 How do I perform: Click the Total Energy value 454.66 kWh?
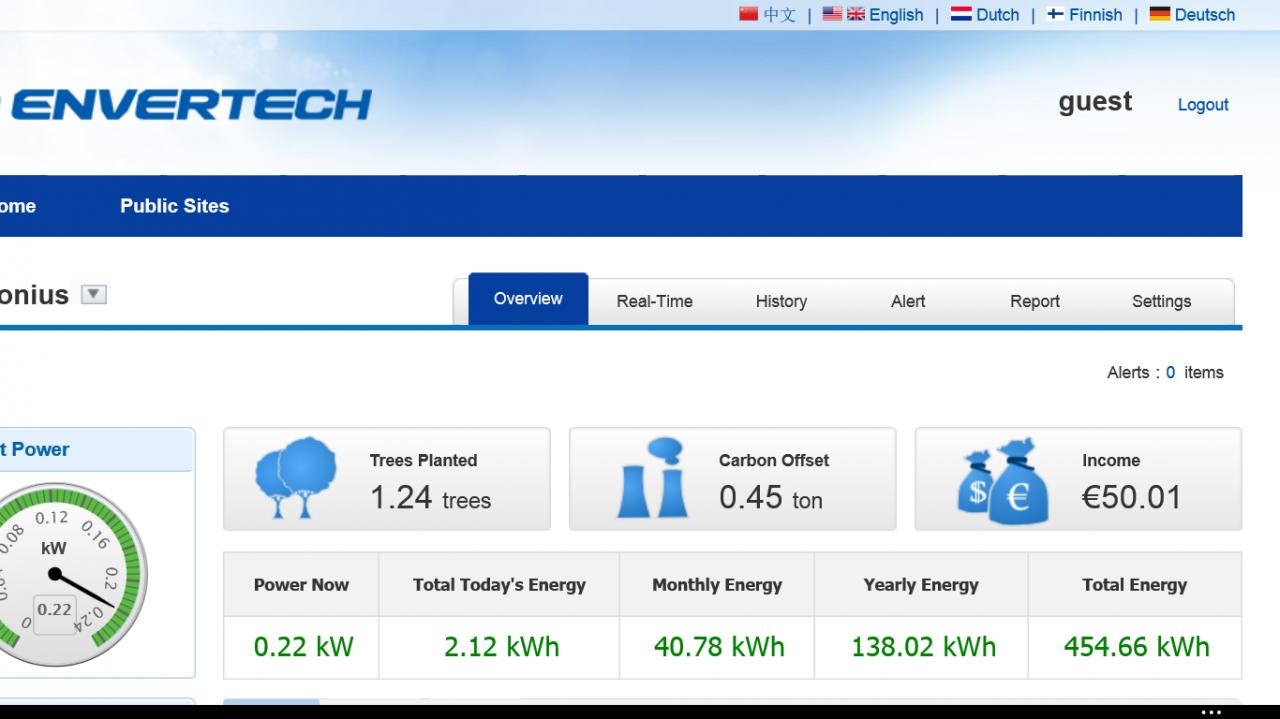(1137, 647)
